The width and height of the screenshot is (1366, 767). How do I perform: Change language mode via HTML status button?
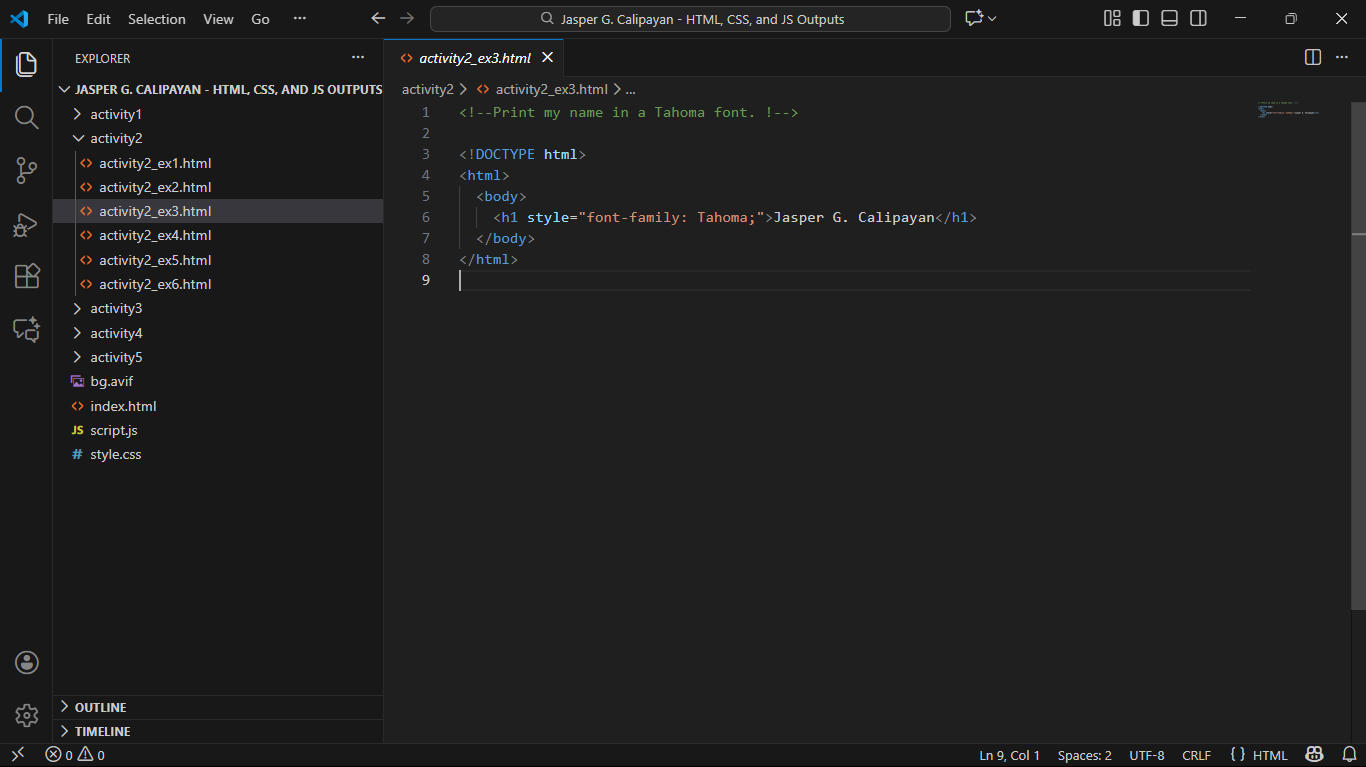[x=1270, y=755]
